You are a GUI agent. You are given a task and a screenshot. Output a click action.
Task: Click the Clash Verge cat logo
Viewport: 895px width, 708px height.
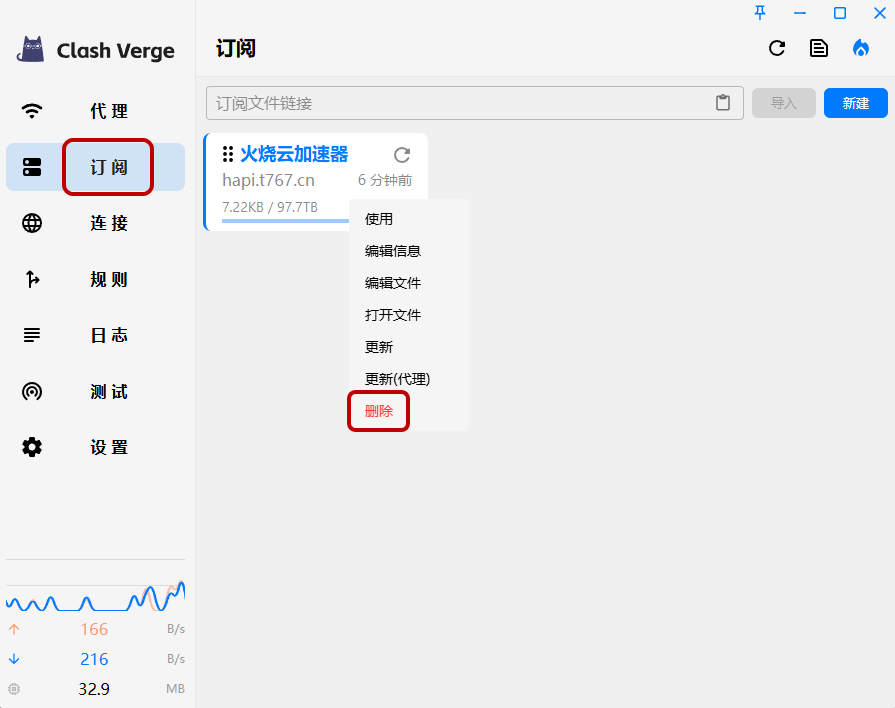pos(32,49)
